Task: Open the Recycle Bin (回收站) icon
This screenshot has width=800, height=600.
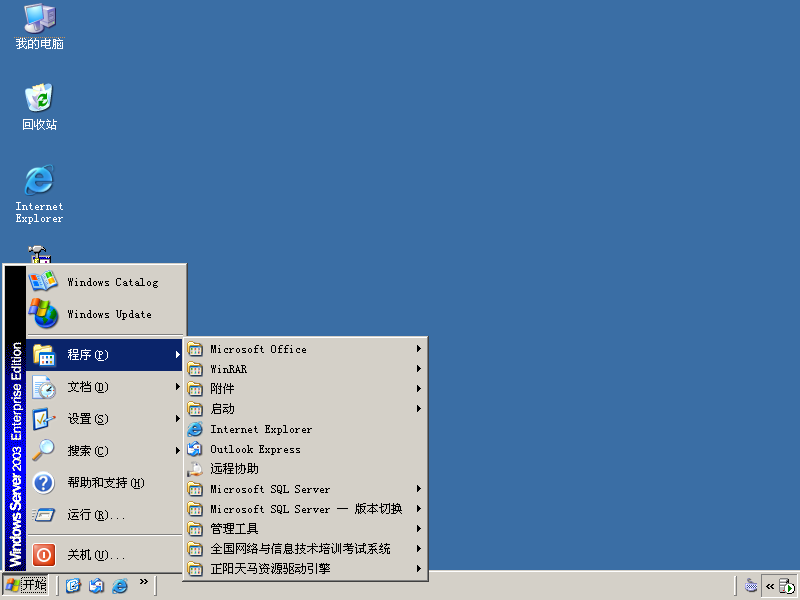Action: (x=39, y=106)
